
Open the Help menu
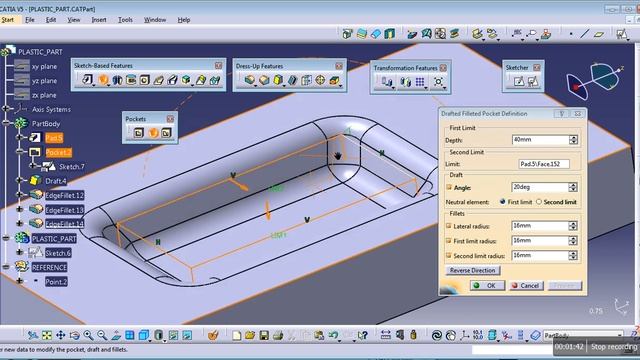pyautogui.click(x=184, y=20)
